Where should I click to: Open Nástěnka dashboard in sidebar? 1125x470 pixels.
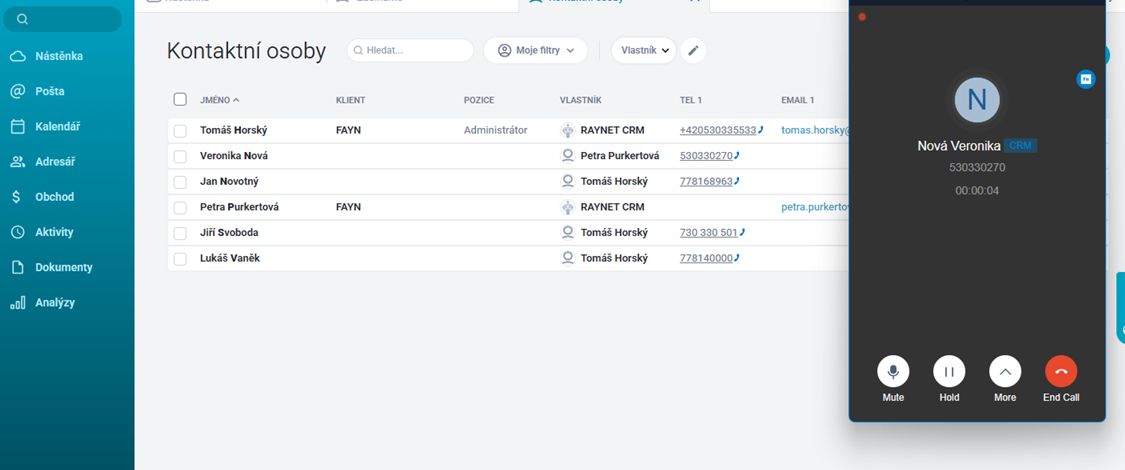click(x=59, y=56)
